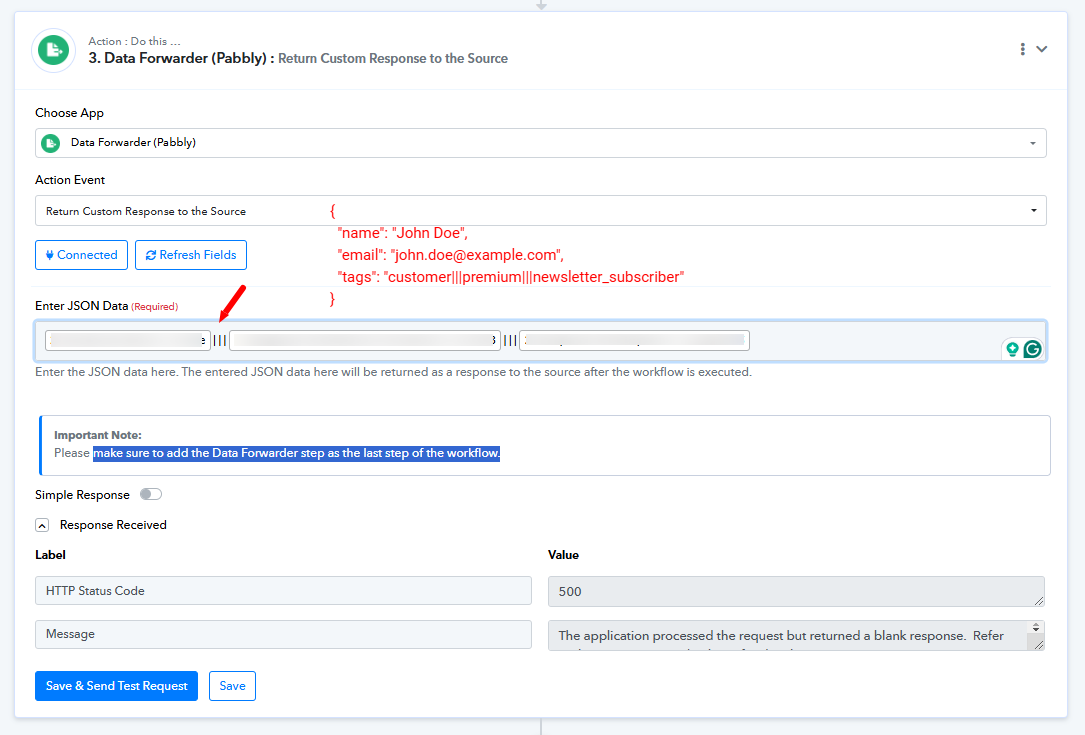Click the refresh icon in Refresh Fields button
1085x735 pixels.
(151, 255)
